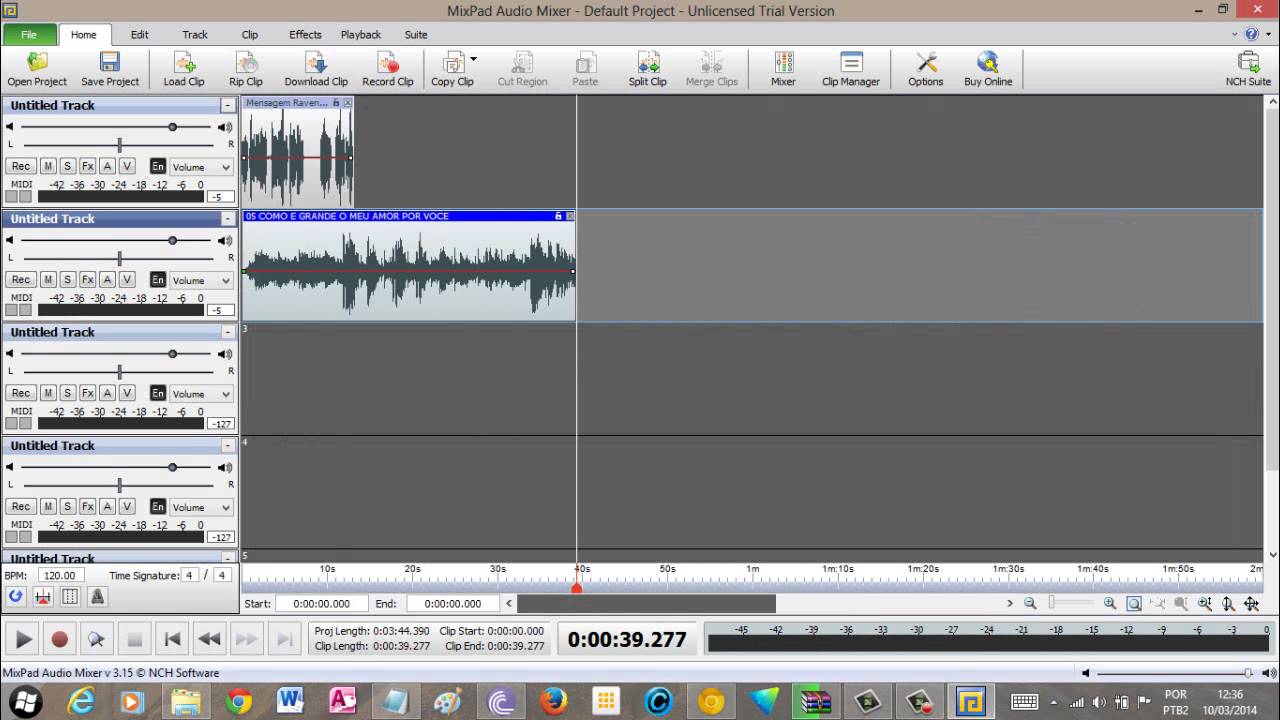Toggle En button on track 4
This screenshot has height=720, width=1280.
pos(158,506)
